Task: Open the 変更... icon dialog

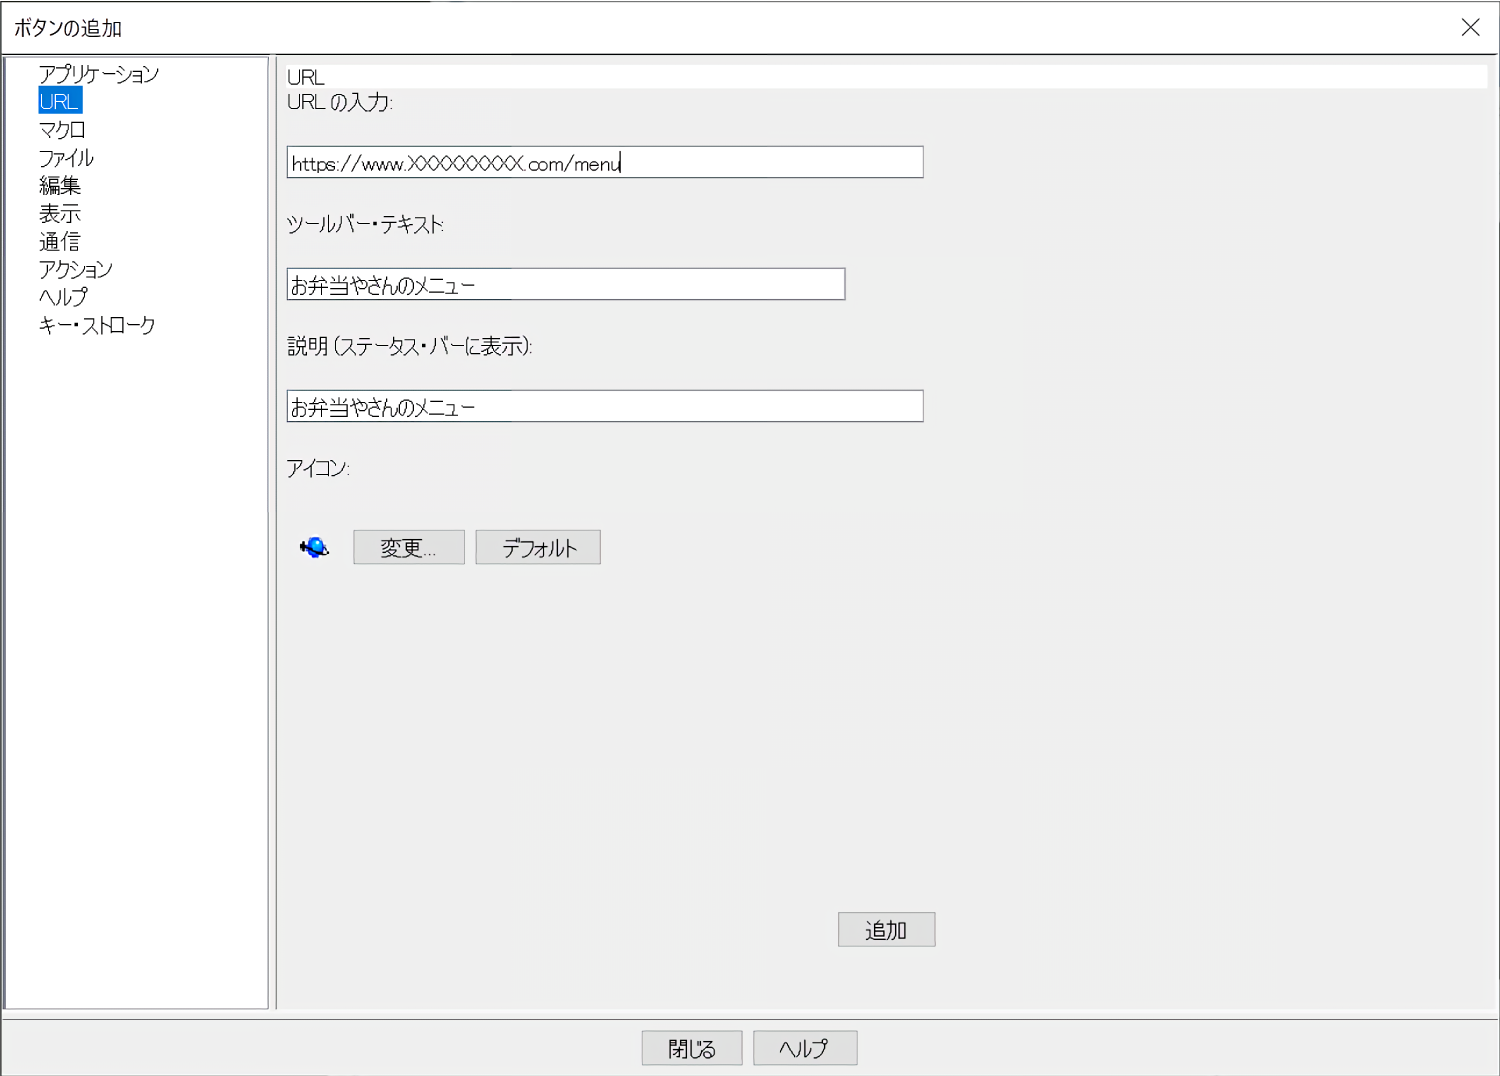Action: 409,547
